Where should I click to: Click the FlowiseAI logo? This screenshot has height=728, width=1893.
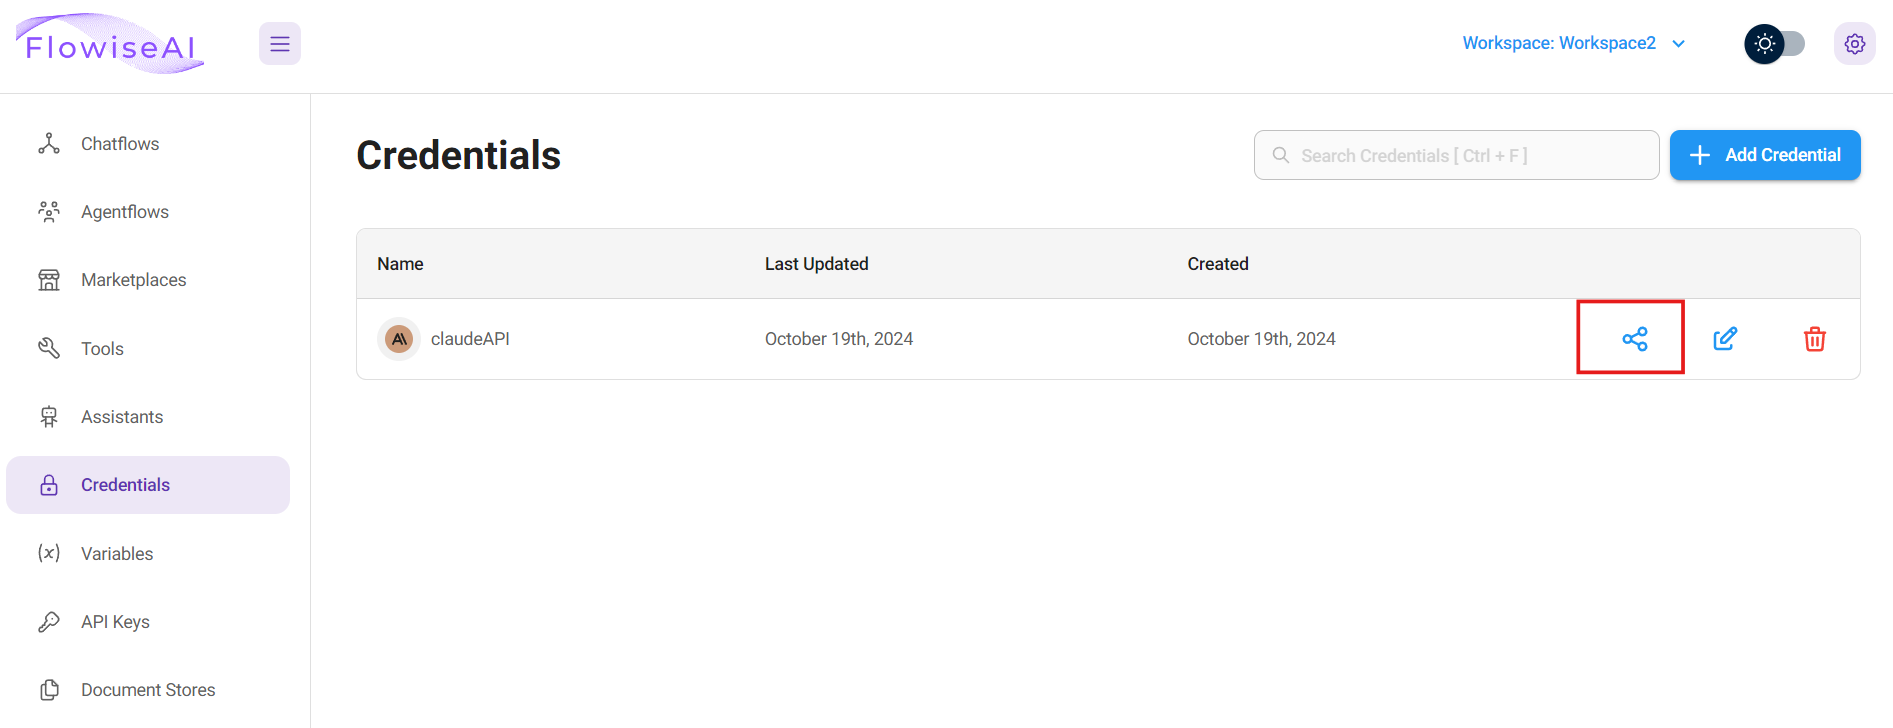pyautogui.click(x=110, y=44)
